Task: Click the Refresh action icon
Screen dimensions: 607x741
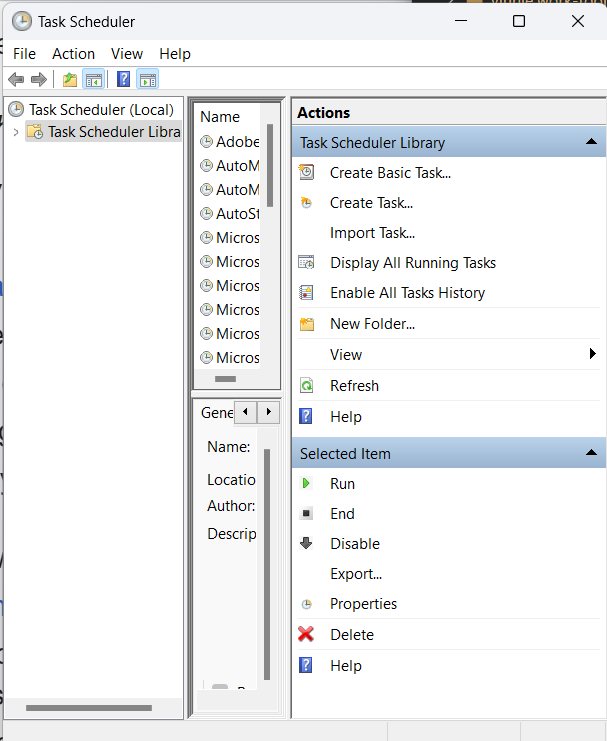Action: click(307, 386)
